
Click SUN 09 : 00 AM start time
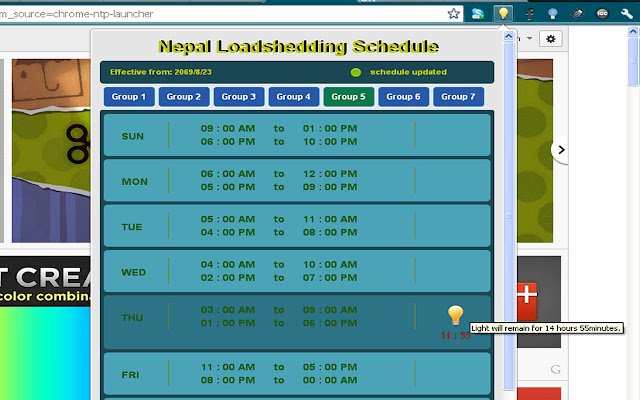228,128
